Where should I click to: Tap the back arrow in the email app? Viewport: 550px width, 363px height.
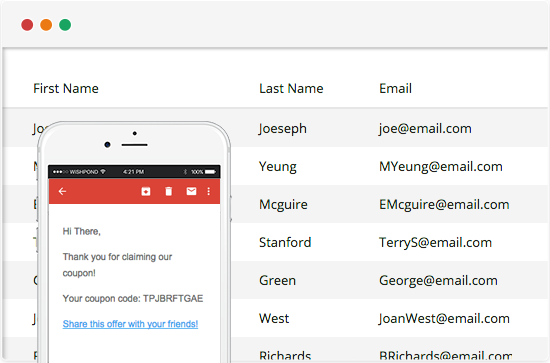coord(62,191)
